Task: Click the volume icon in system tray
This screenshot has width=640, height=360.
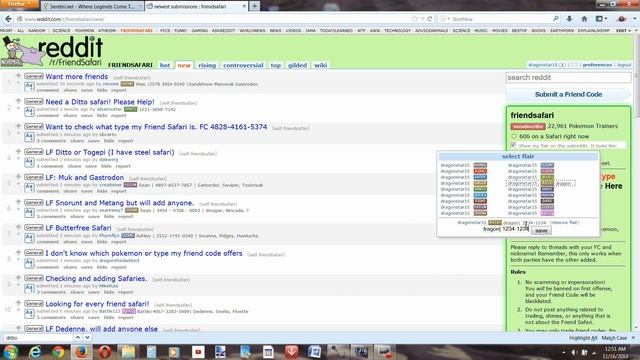Action: point(574,352)
